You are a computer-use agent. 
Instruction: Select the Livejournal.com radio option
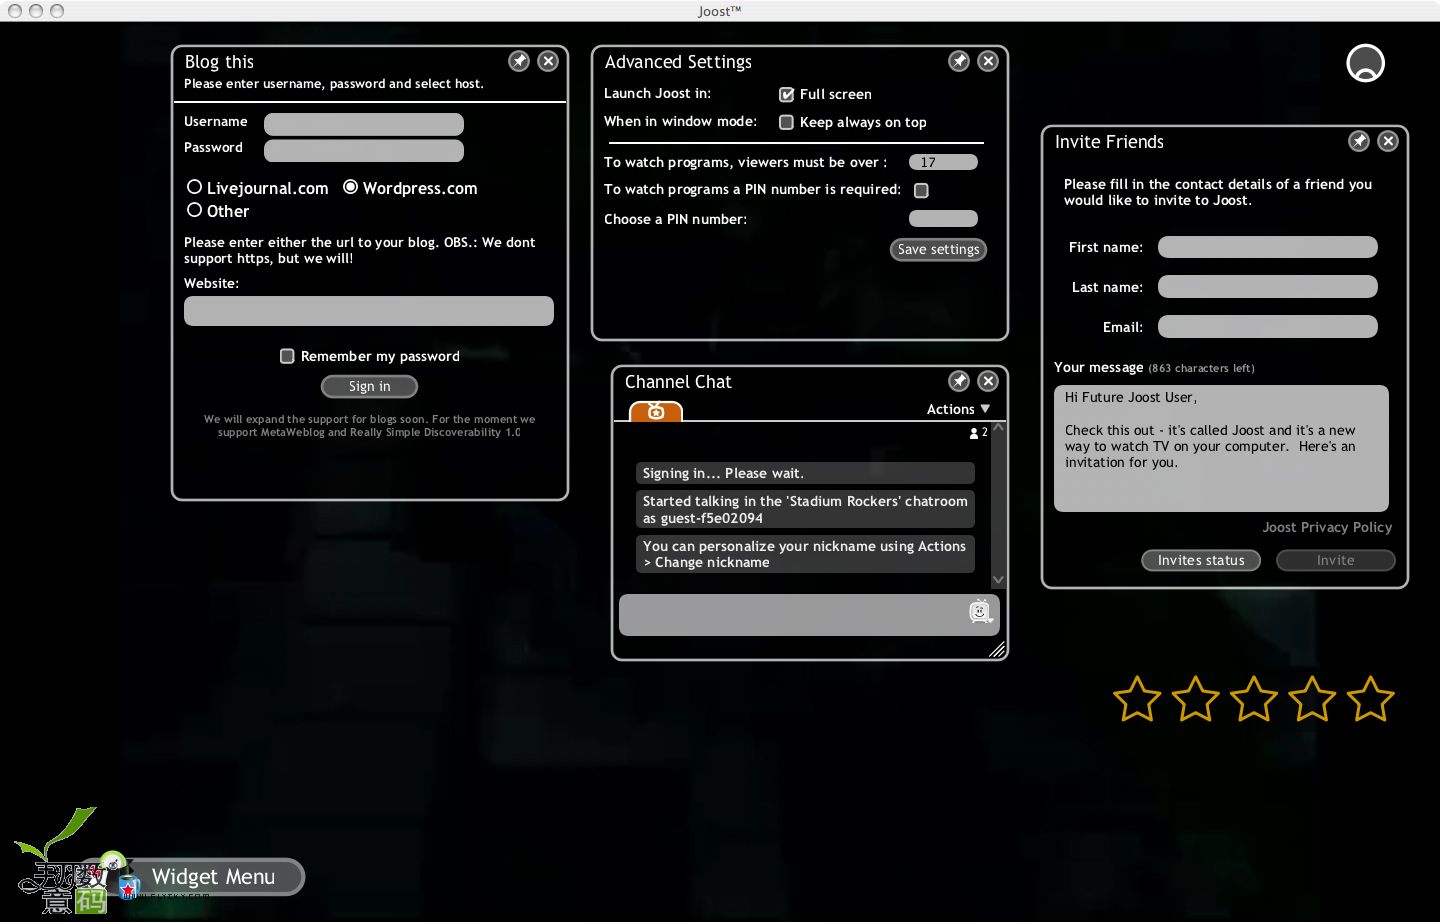point(195,187)
